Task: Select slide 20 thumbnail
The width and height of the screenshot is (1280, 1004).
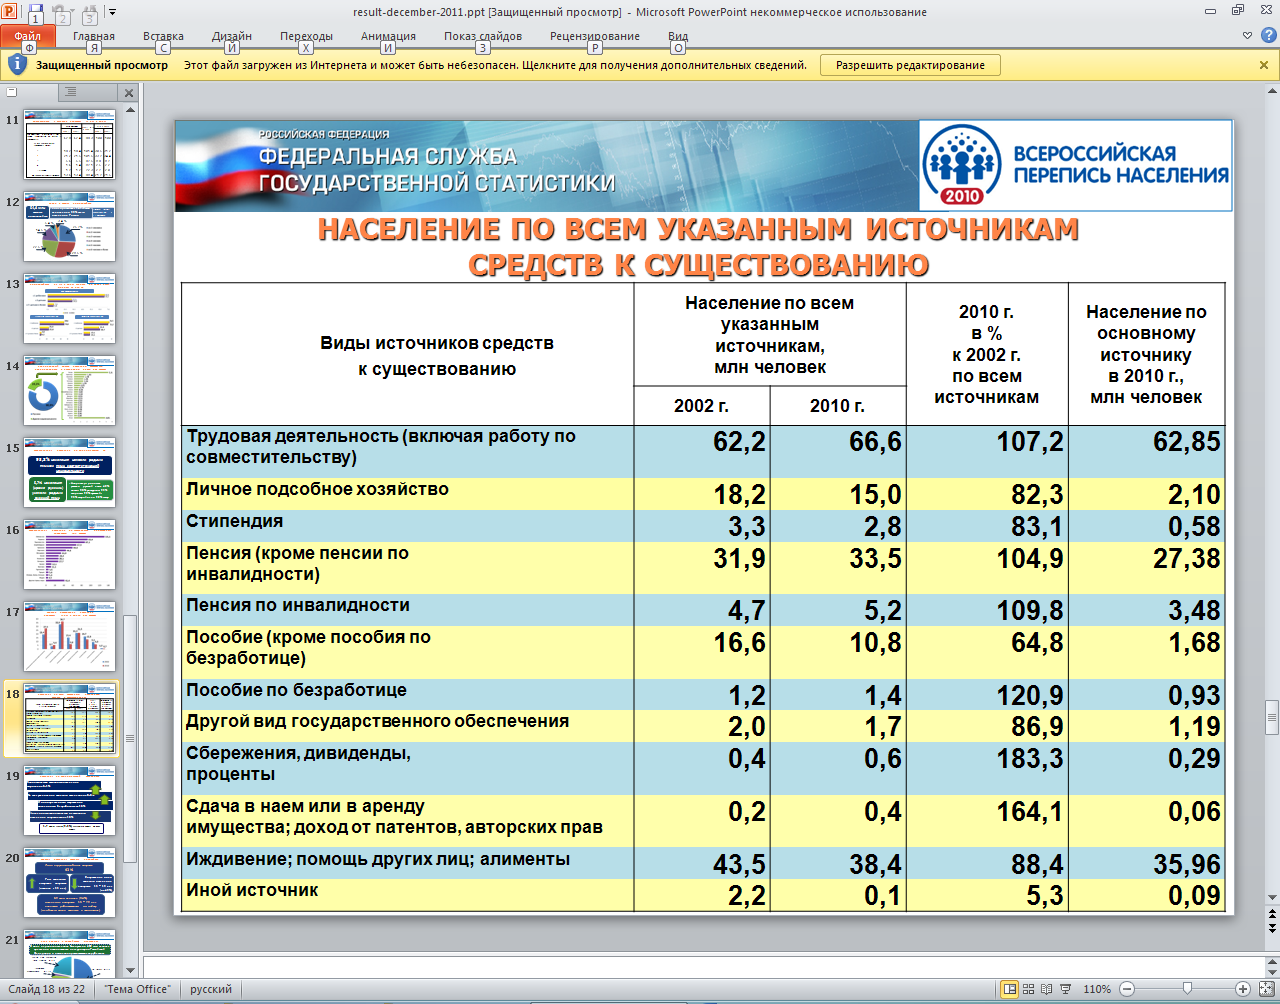Action: pos(69,882)
